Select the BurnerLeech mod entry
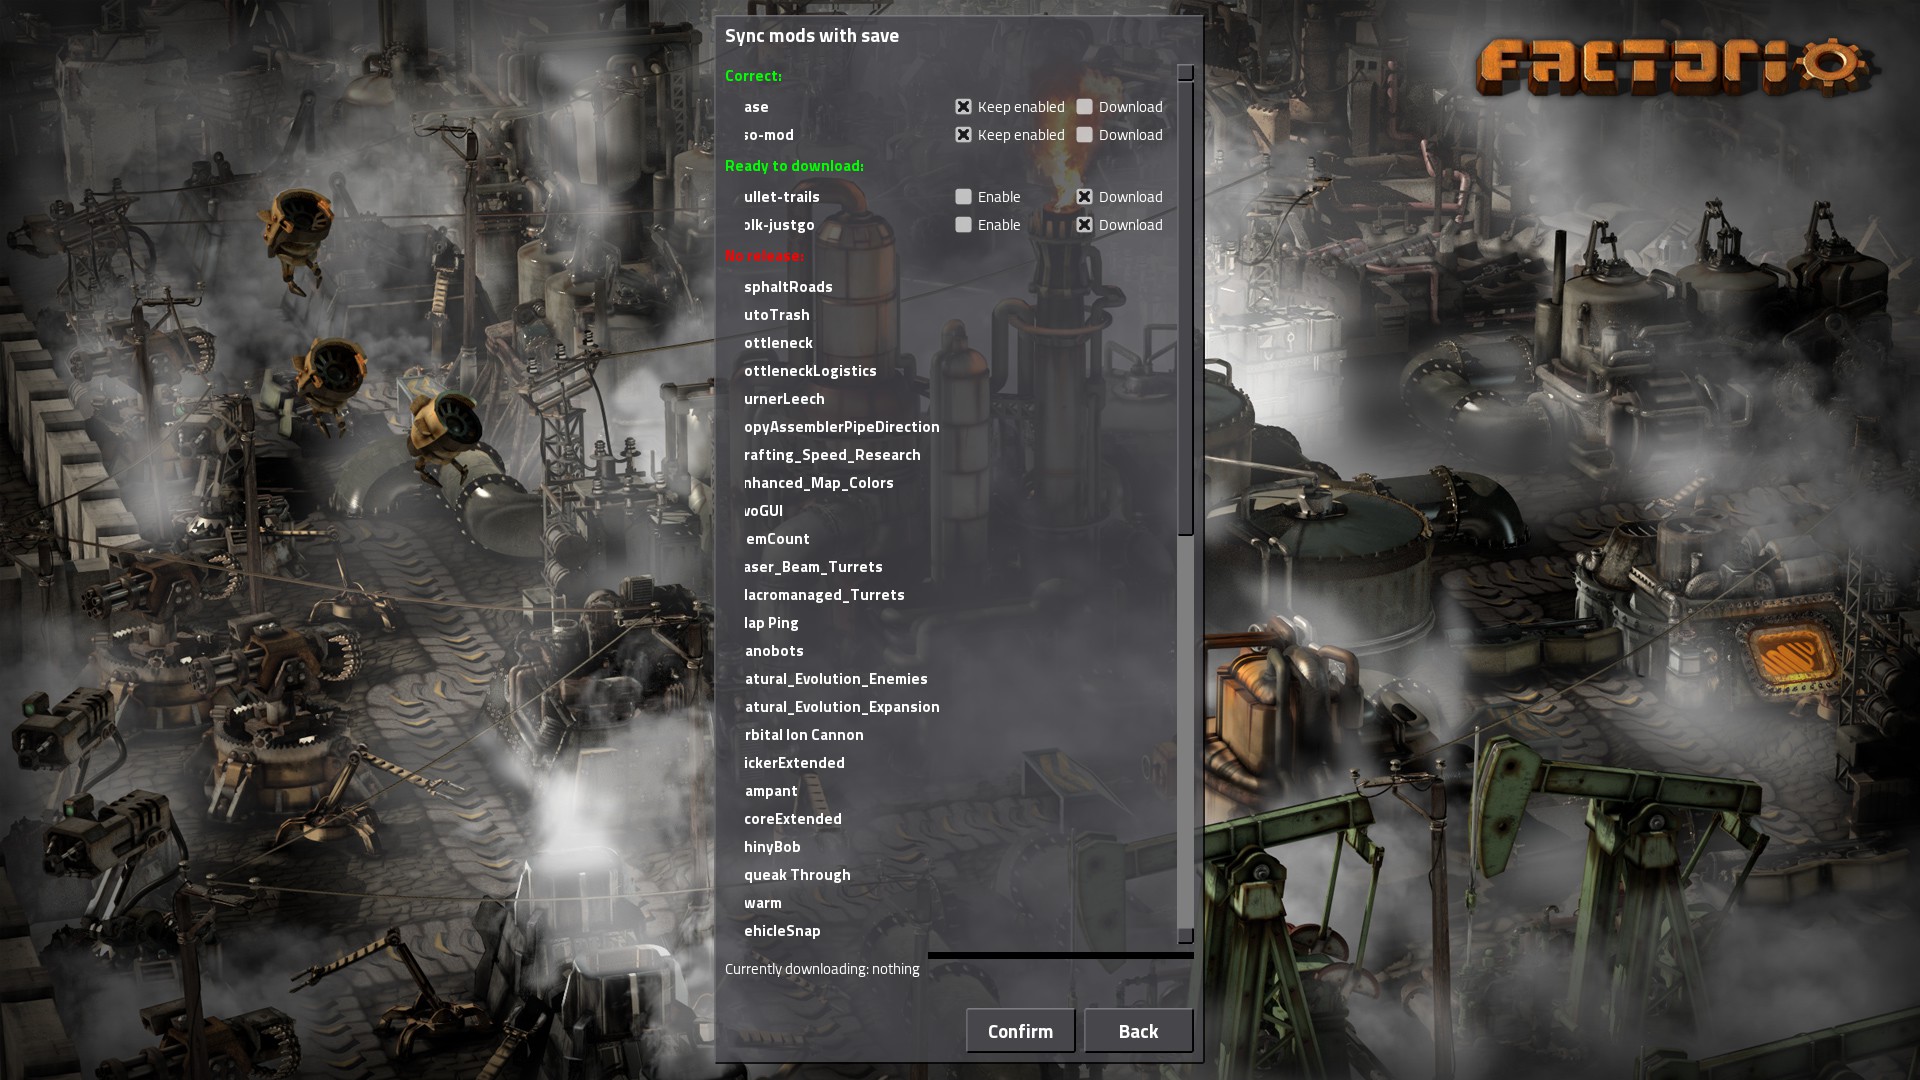The image size is (1920, 1080). (x=784, y=399)
